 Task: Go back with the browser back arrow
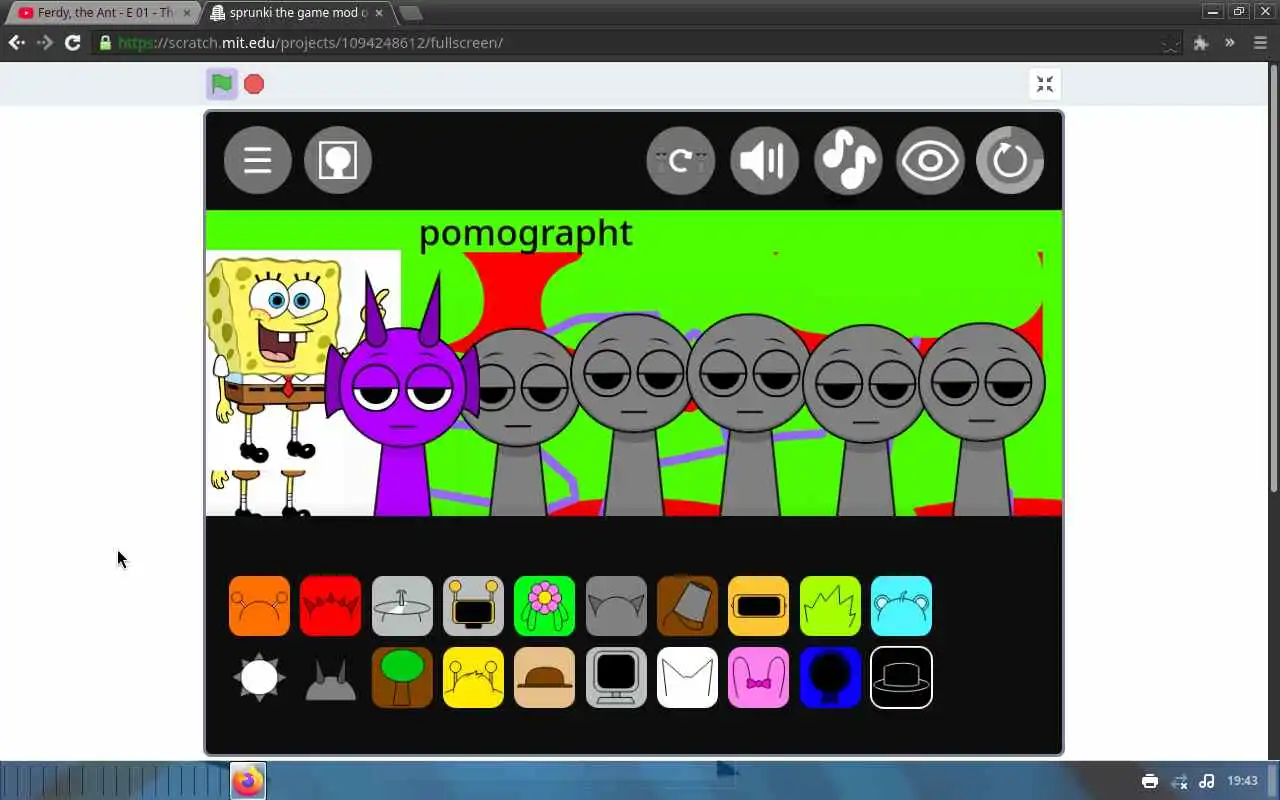(17, 43)
